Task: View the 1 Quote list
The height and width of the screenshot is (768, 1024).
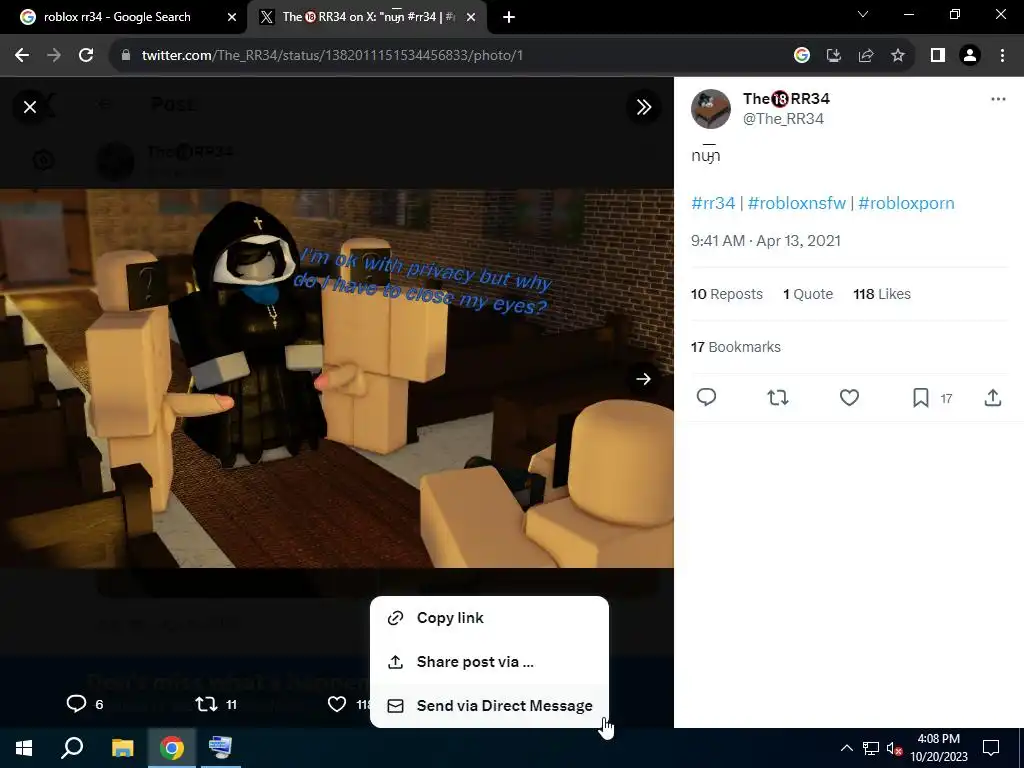Action: click(x=808, y=294)
